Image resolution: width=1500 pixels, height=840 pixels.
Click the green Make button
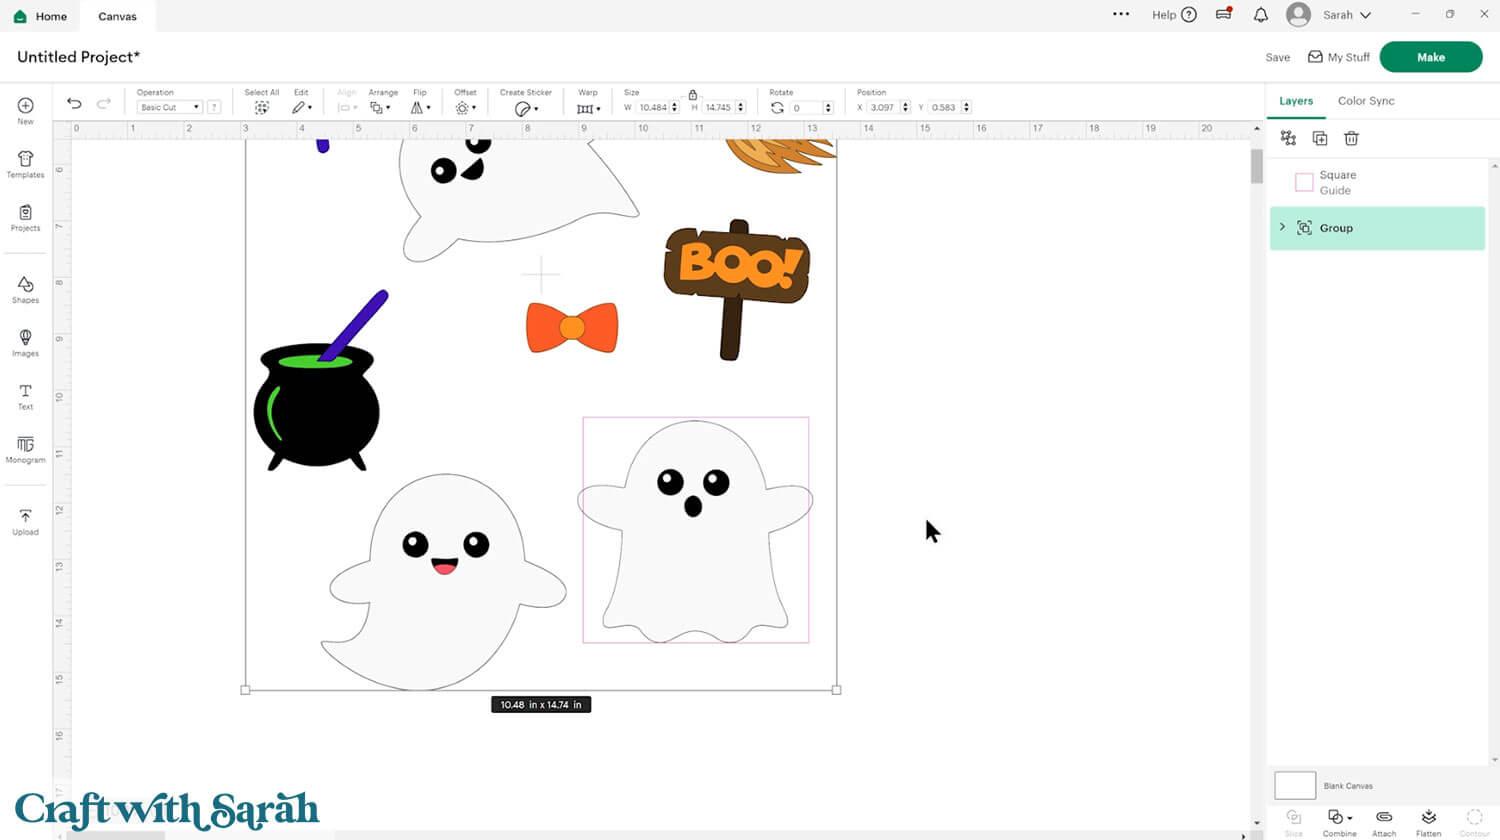coord(1430,57)
